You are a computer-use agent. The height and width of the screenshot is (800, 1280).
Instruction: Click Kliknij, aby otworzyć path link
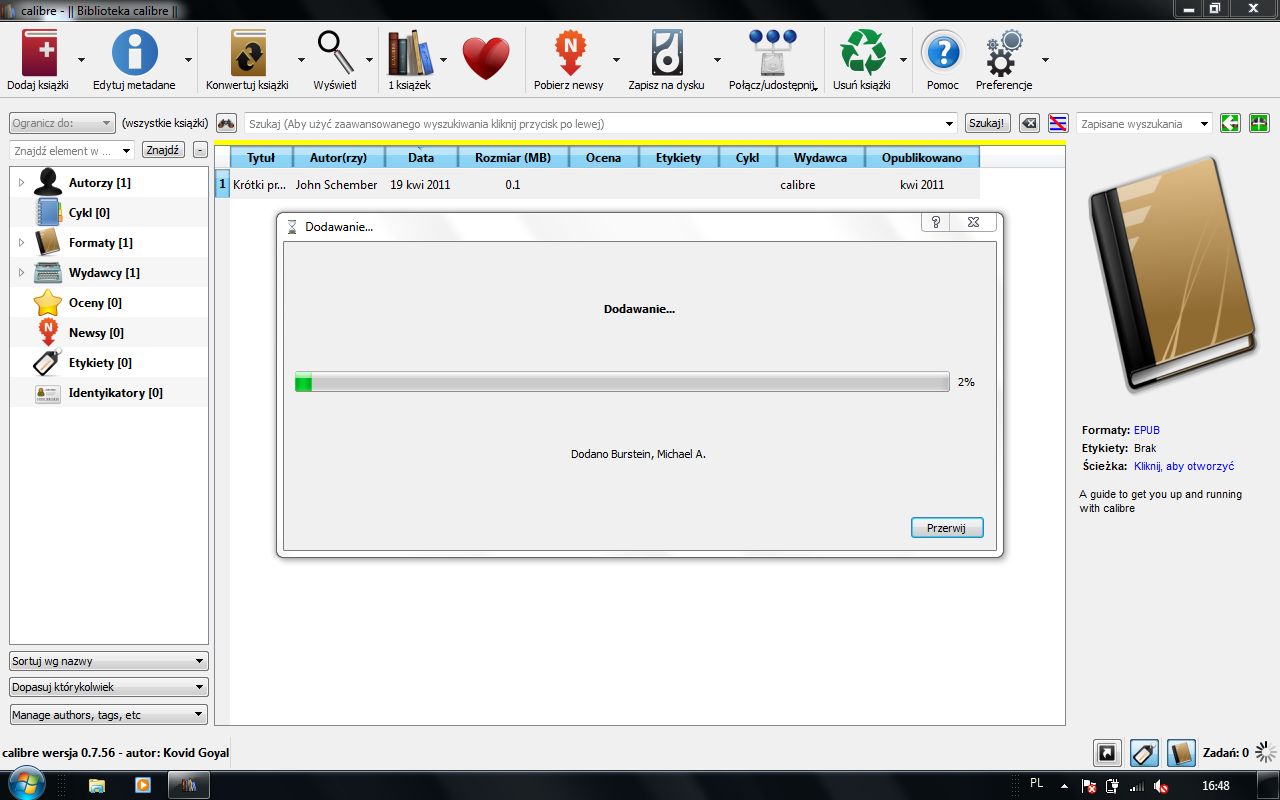tap(1184, 466)
